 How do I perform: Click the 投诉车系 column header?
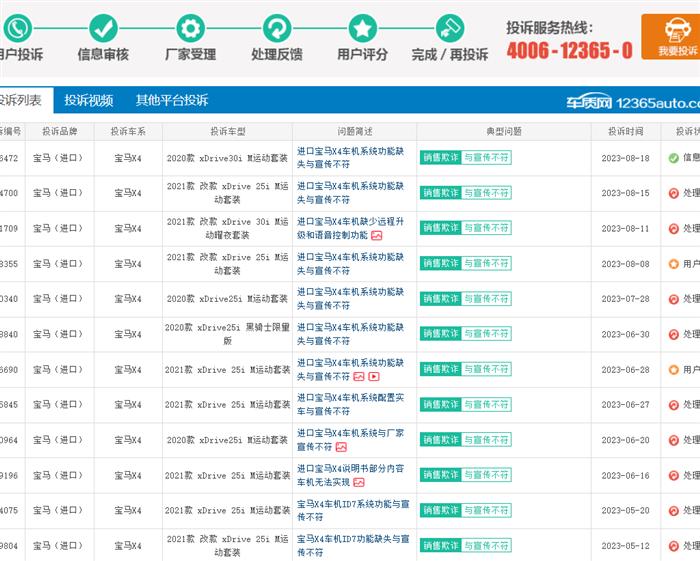128,131
